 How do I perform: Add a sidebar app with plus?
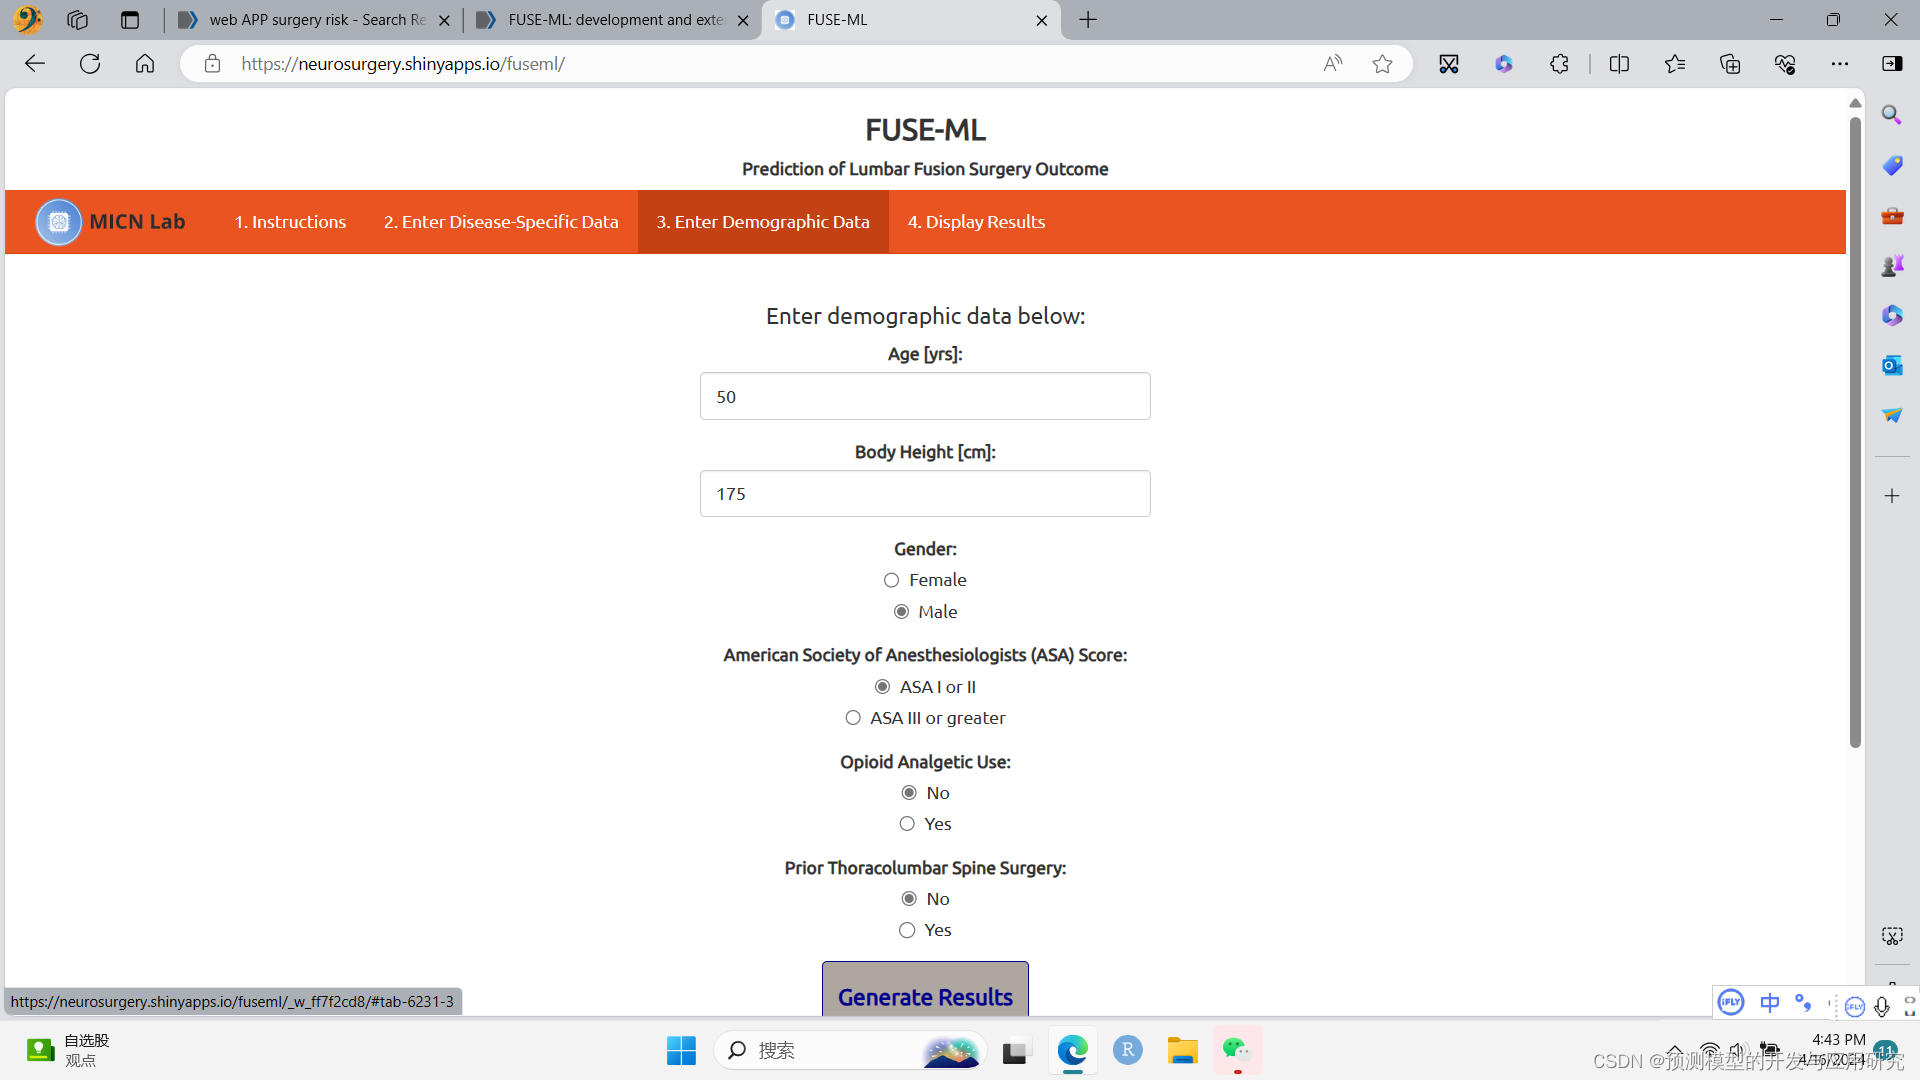click(1892, 496)
